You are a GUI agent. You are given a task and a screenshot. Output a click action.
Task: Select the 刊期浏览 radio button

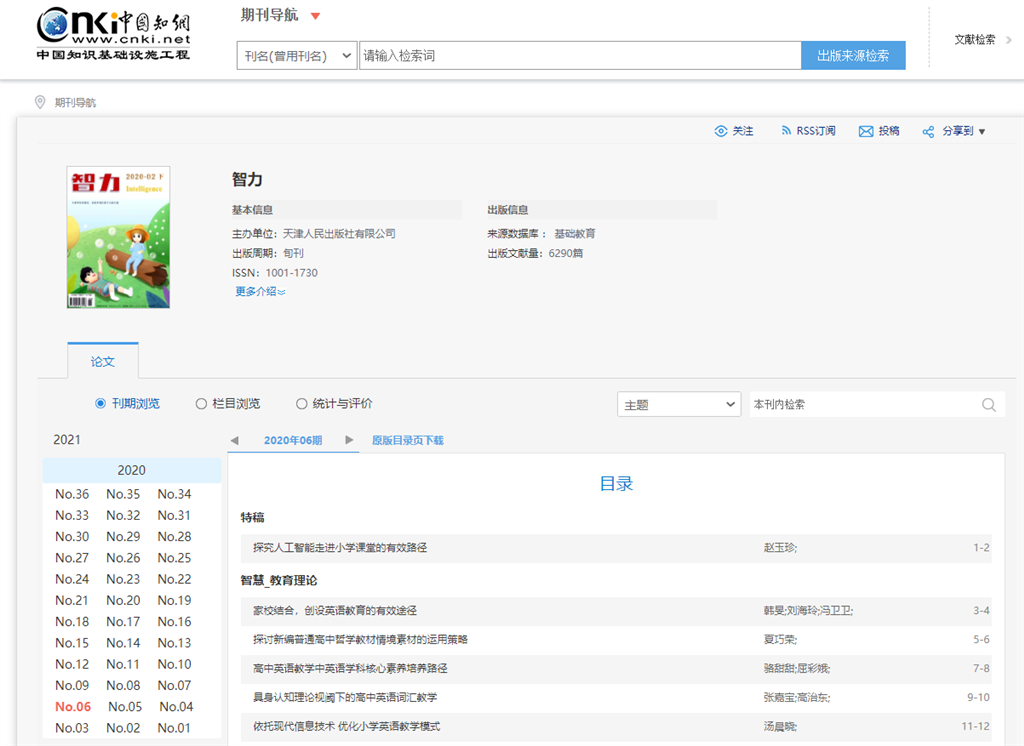click(100, 404)
